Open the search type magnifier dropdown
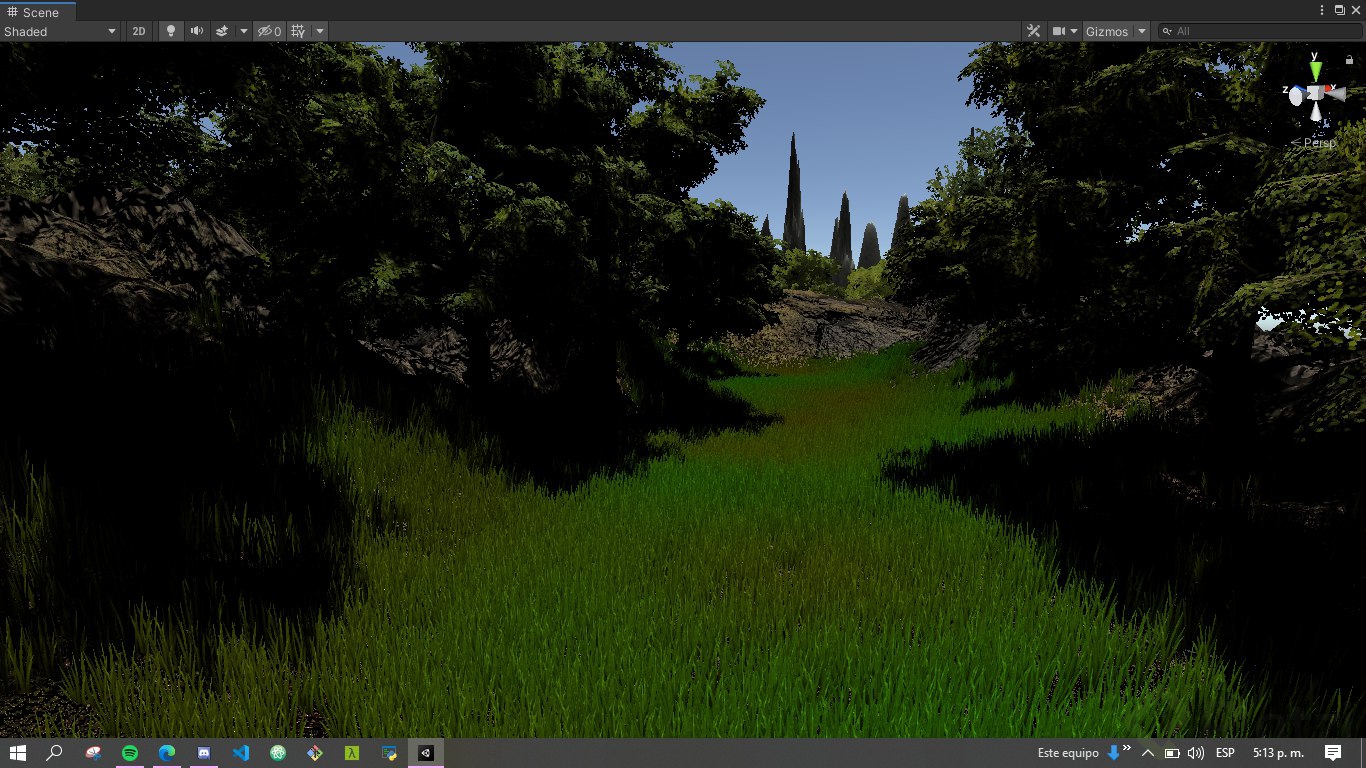 [x=1167, y=31]
